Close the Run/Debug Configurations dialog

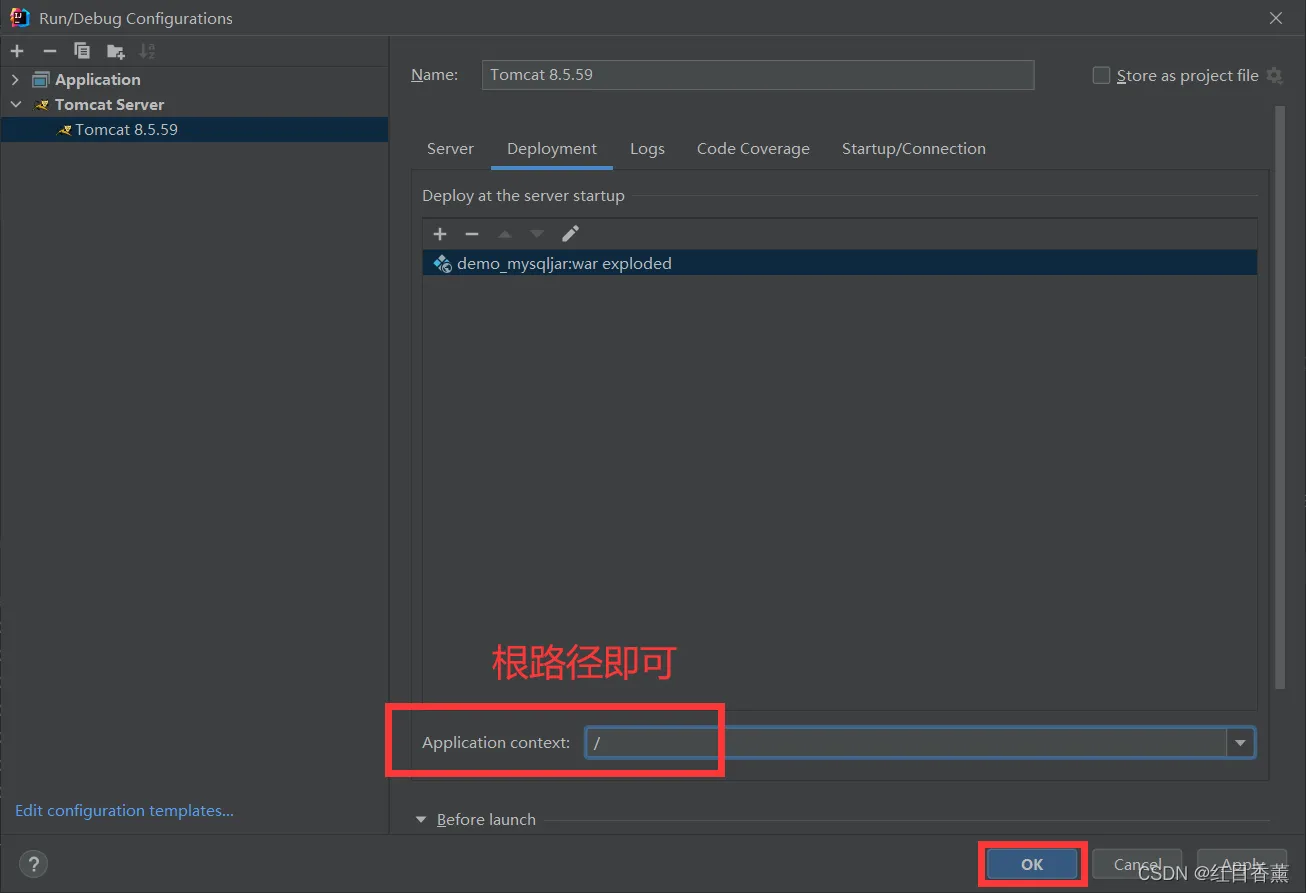coord(1275,18)
